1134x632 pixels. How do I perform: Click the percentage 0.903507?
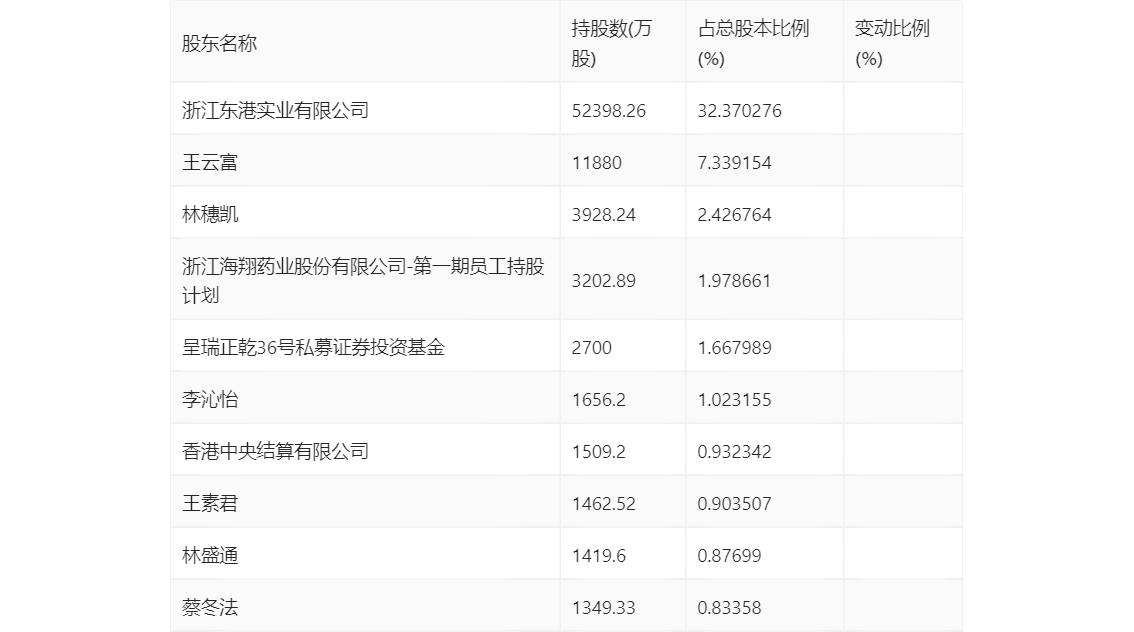pos(734,504)
